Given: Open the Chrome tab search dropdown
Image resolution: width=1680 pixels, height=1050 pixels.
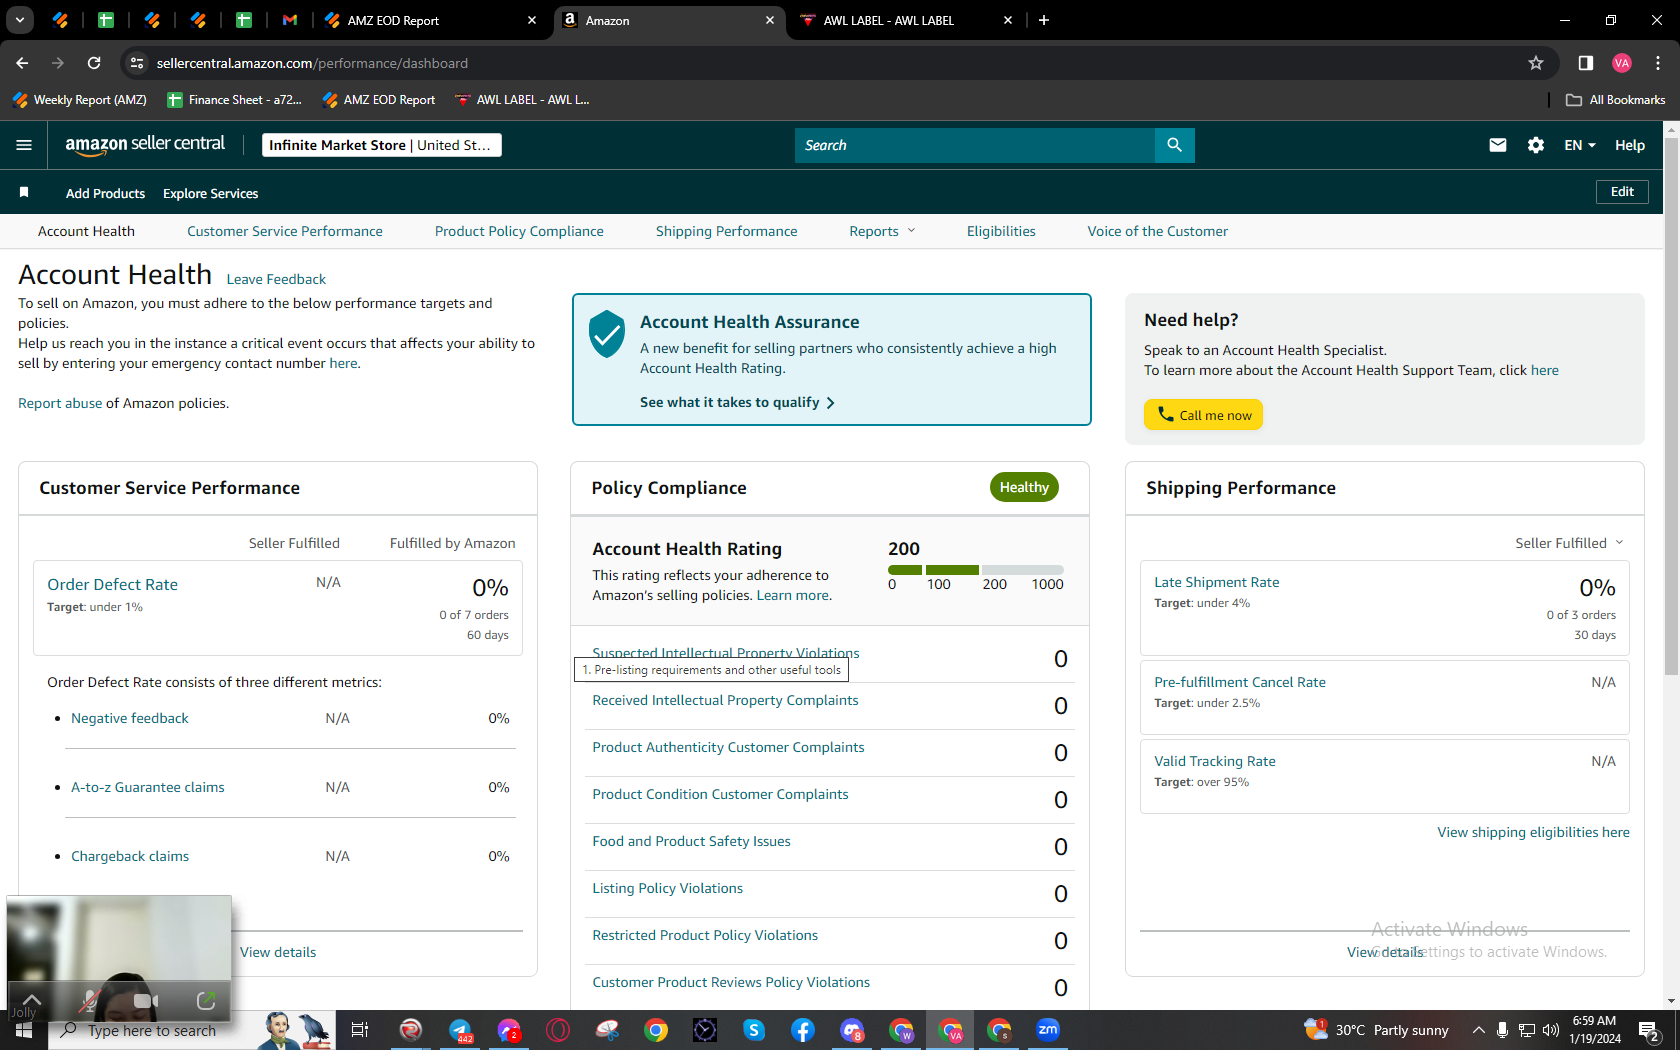Looking at the screenshot, I should [20, 20].
